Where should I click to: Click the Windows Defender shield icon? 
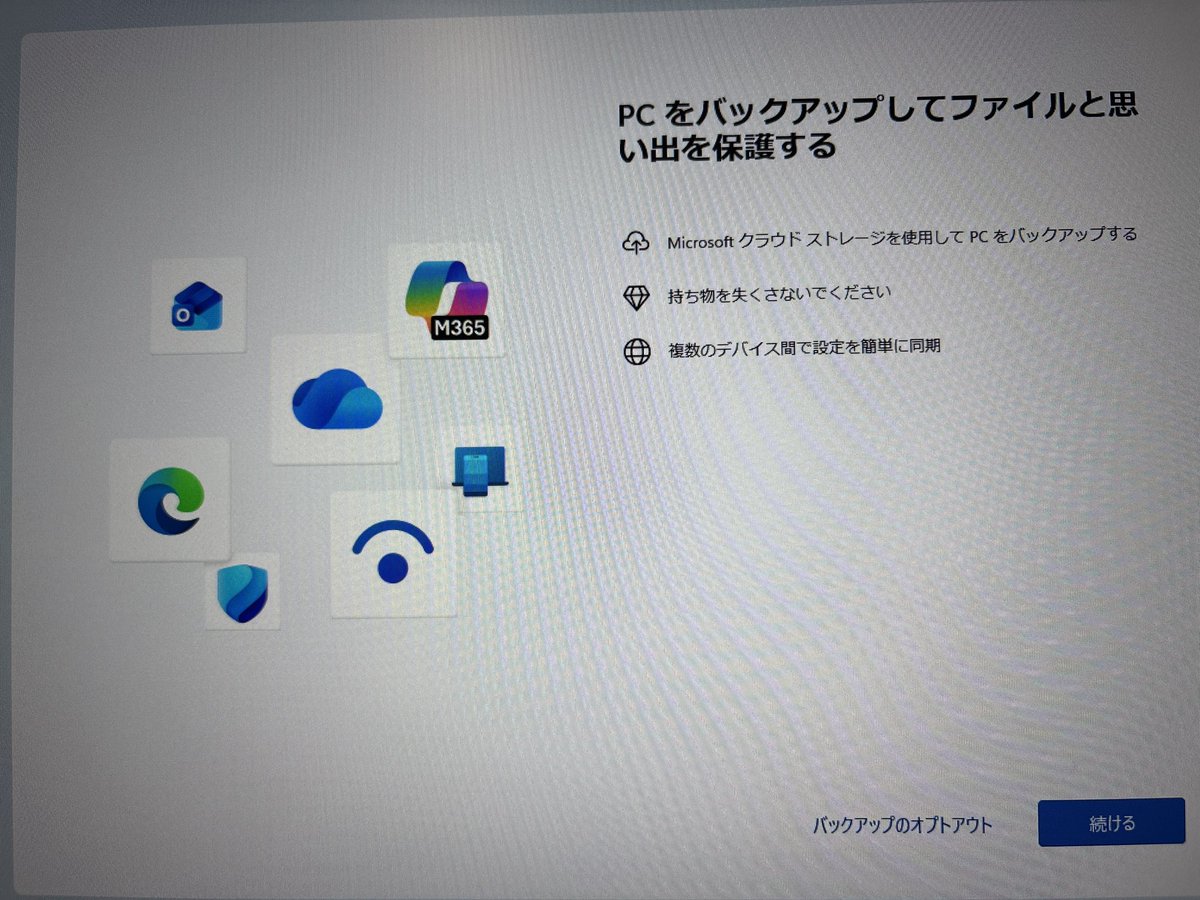coord(242,591)
